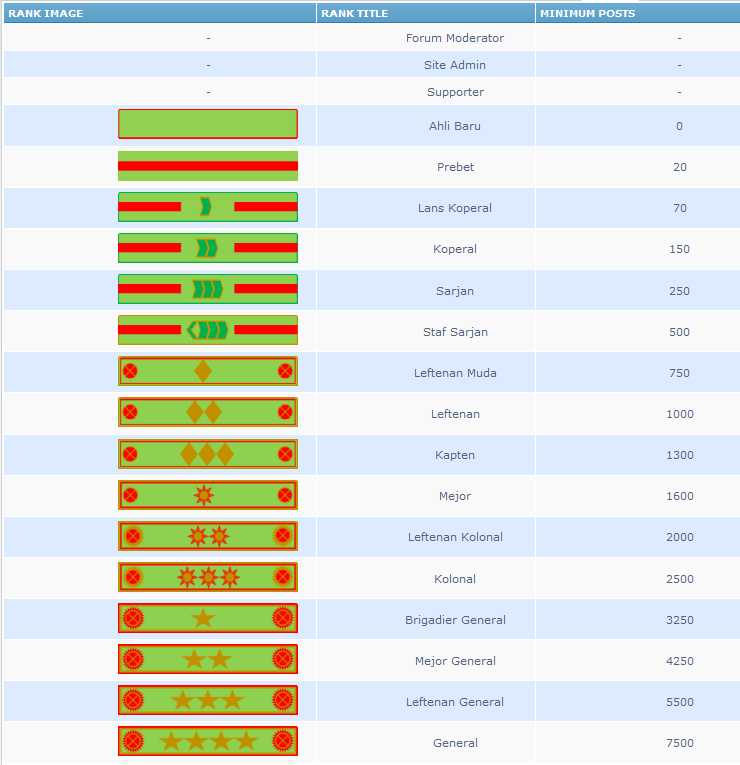Click the Ahli Baru rank image
Screen dimensions: 740x765
click(208, 124)
